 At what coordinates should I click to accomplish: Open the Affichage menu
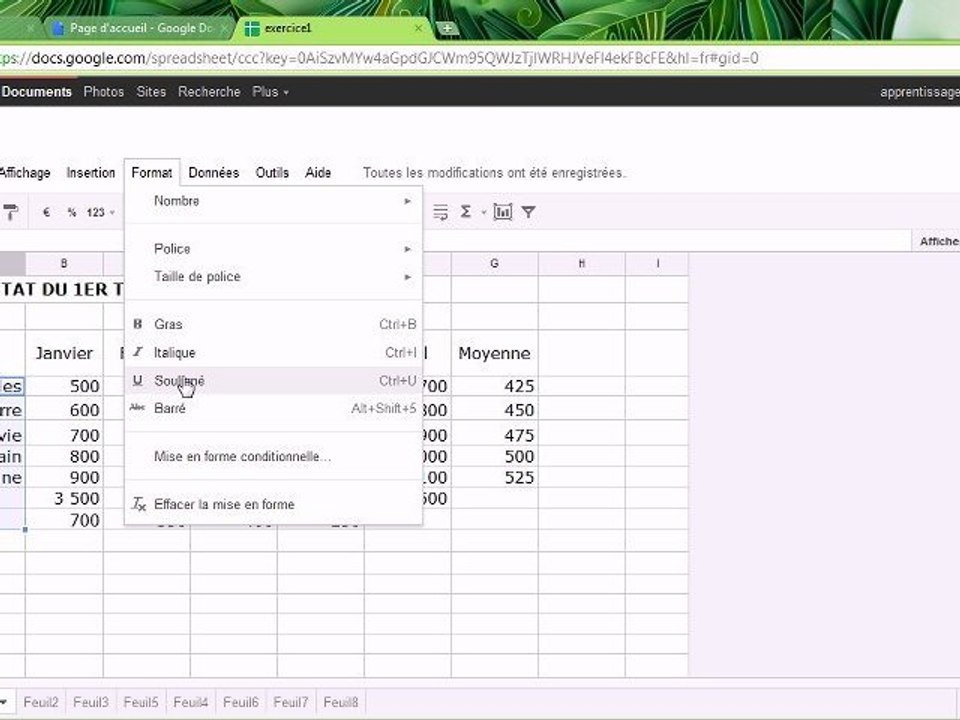26,173
